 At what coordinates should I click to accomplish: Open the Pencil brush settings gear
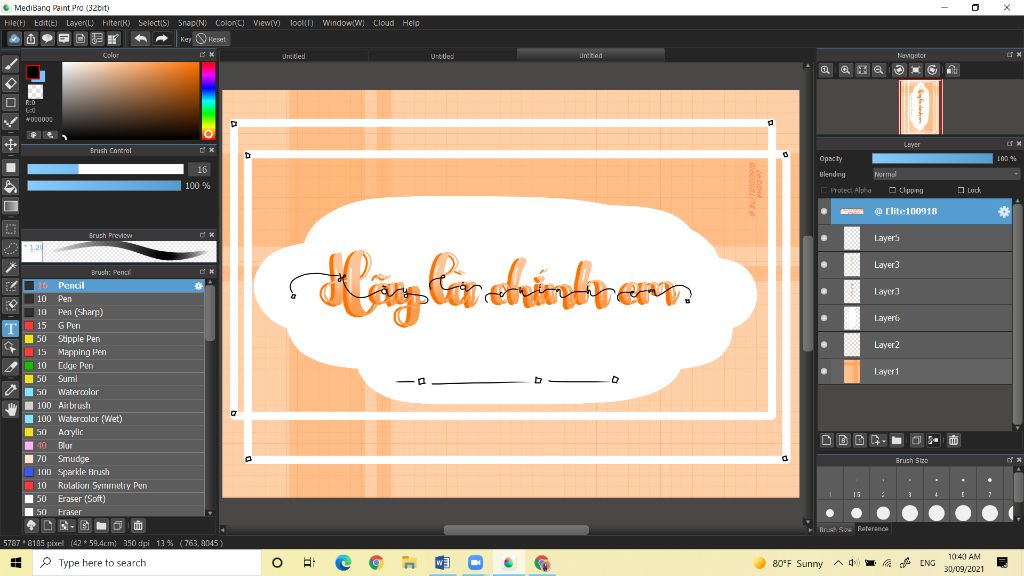point(199,285)
